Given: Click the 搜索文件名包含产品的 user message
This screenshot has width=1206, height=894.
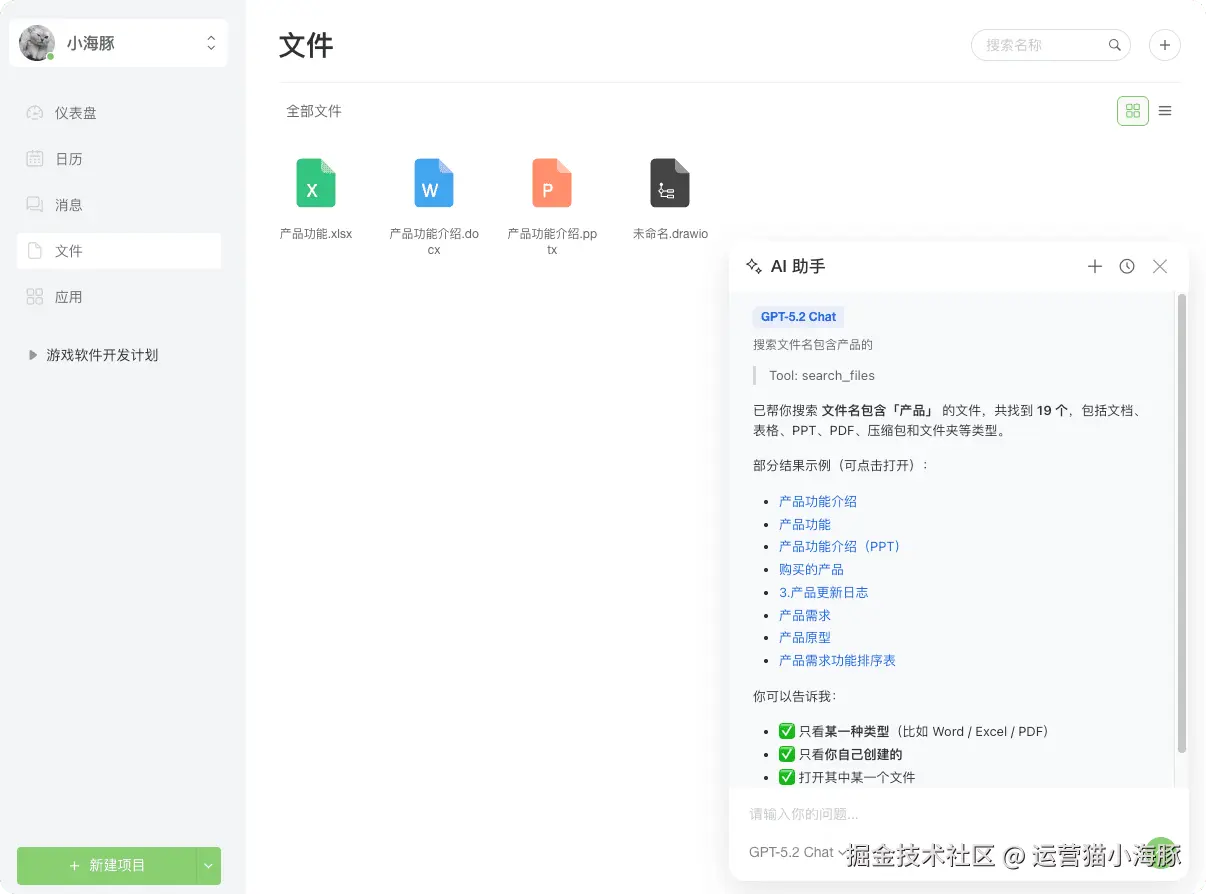Looking at the screenshot, I should click(x=813, y=345).
